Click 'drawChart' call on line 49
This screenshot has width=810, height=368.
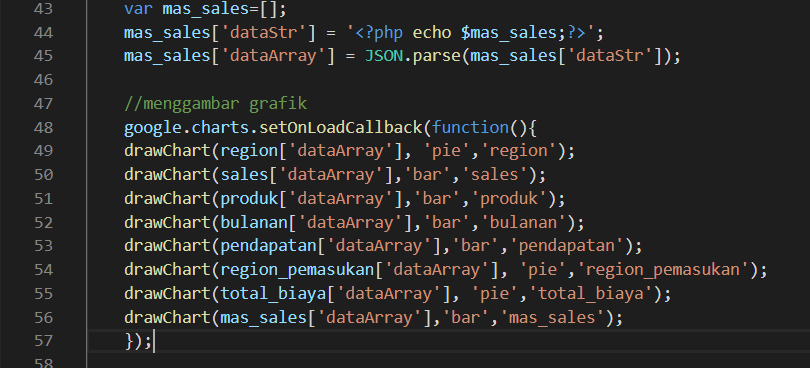pos(167,150)
